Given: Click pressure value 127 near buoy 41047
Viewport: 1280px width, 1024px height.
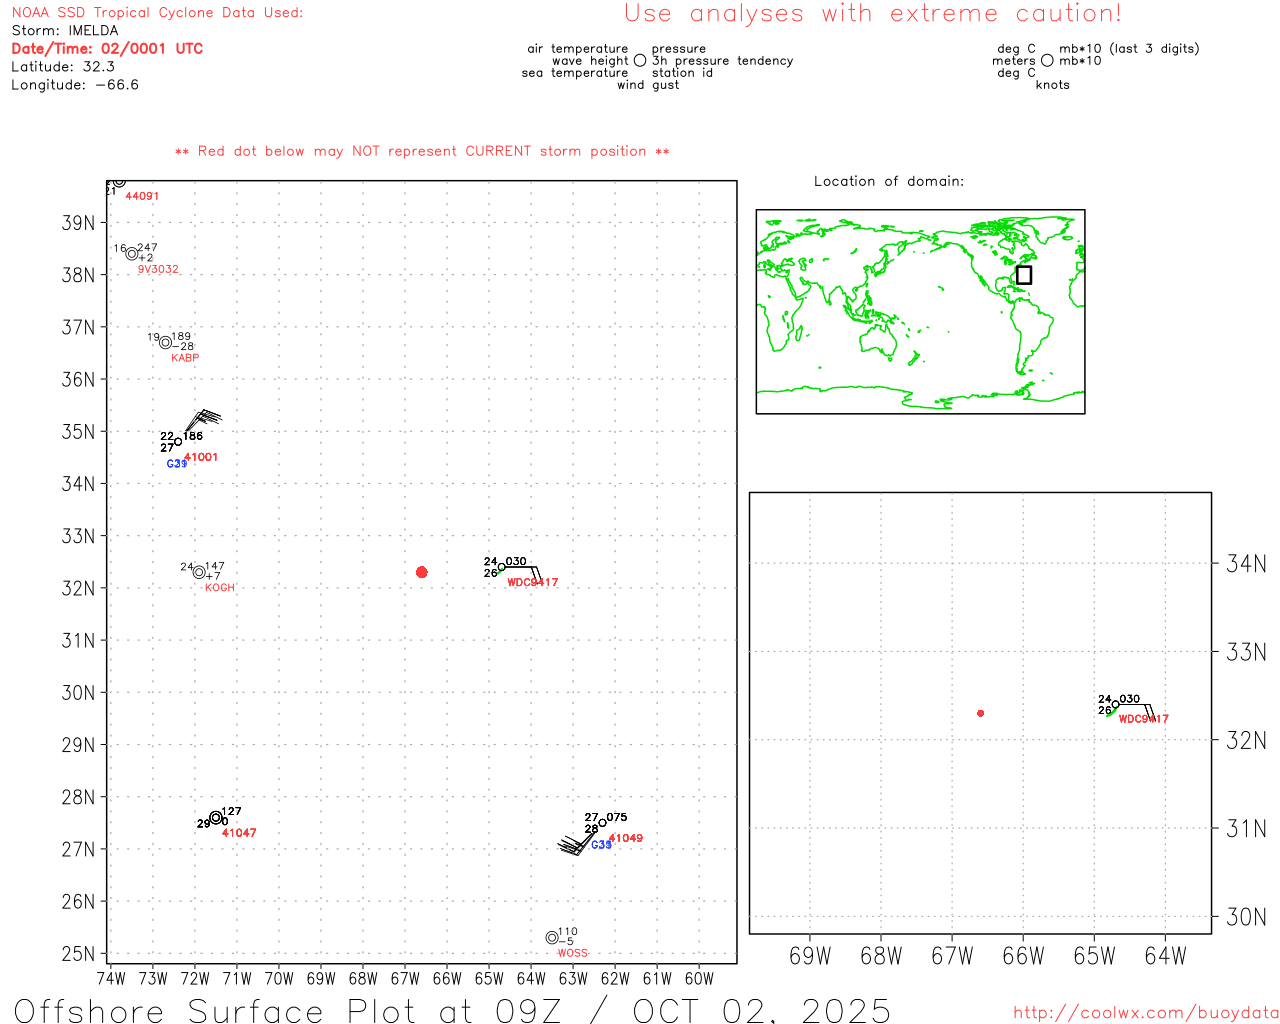Looking at the screenshot, I should (x=231, y=812).
